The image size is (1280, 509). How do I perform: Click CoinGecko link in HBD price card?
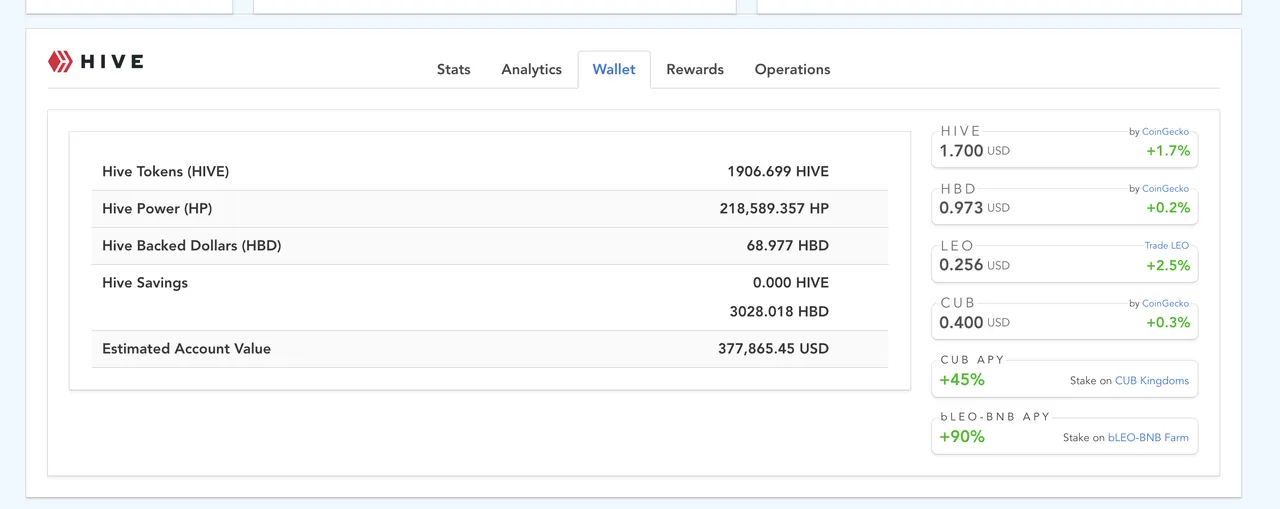point(1165,188)
